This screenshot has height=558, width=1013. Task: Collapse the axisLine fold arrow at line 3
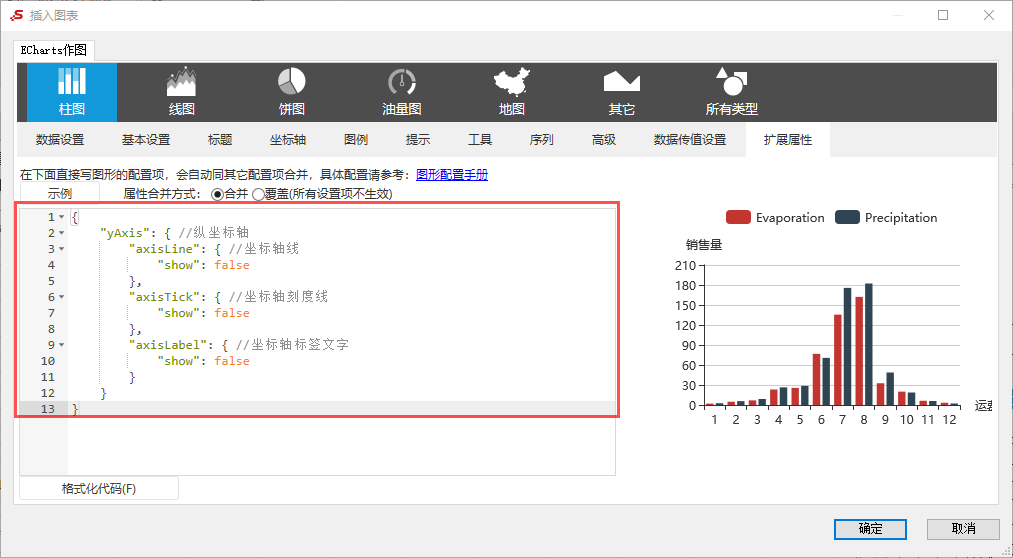(x=61, y=249)
